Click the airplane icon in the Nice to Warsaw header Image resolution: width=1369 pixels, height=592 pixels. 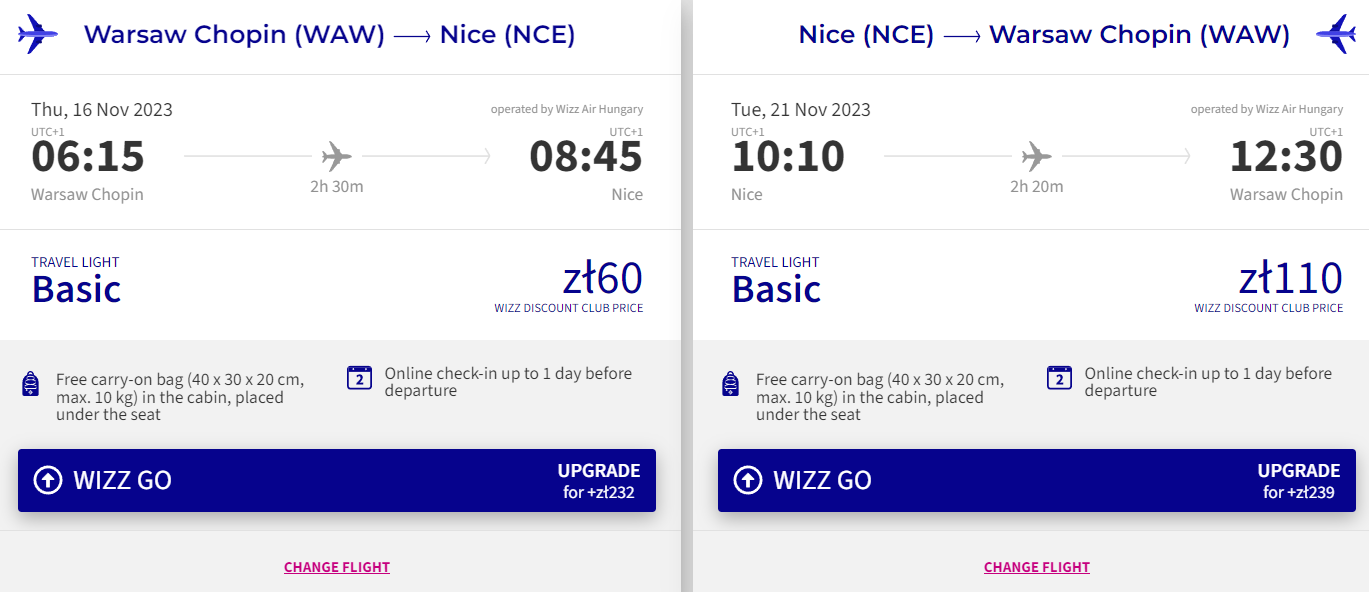tap(1336, 34)
